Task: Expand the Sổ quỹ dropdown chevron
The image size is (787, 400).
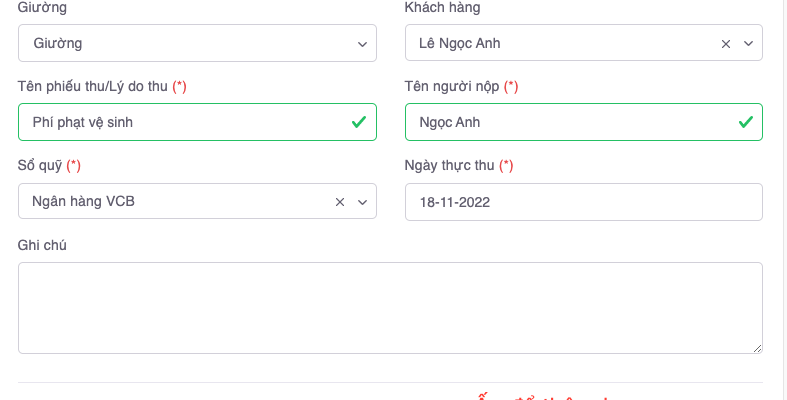Action: [361, 202]
